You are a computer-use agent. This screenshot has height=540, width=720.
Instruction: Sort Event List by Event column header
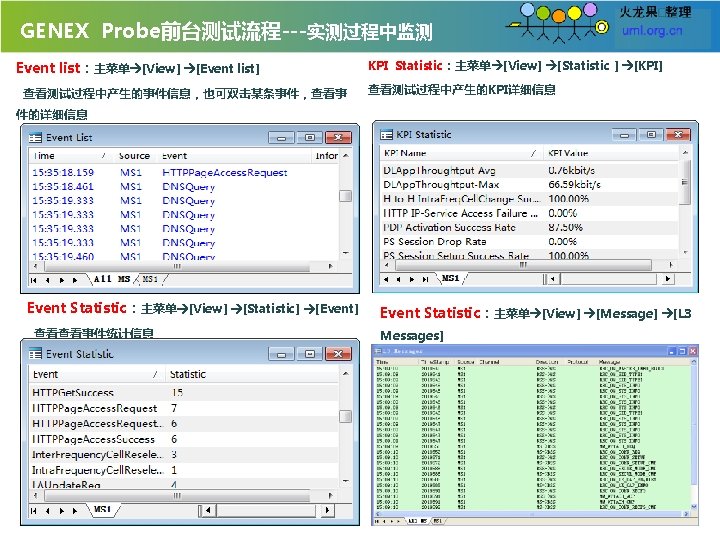tap(234, 156)
